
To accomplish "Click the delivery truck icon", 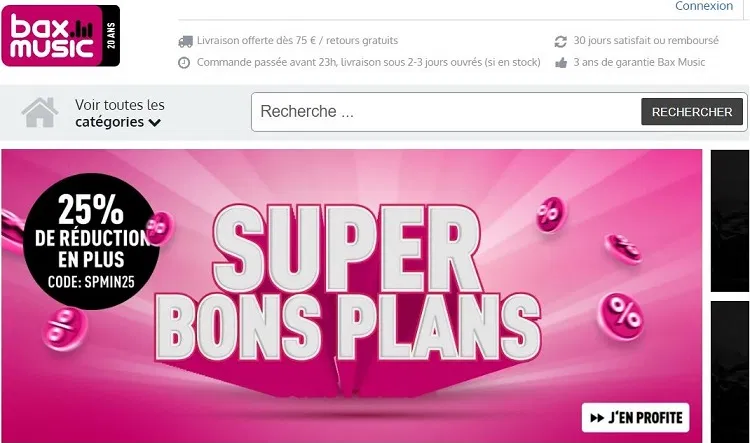I will pyautogui.click(x=185, y=41).
